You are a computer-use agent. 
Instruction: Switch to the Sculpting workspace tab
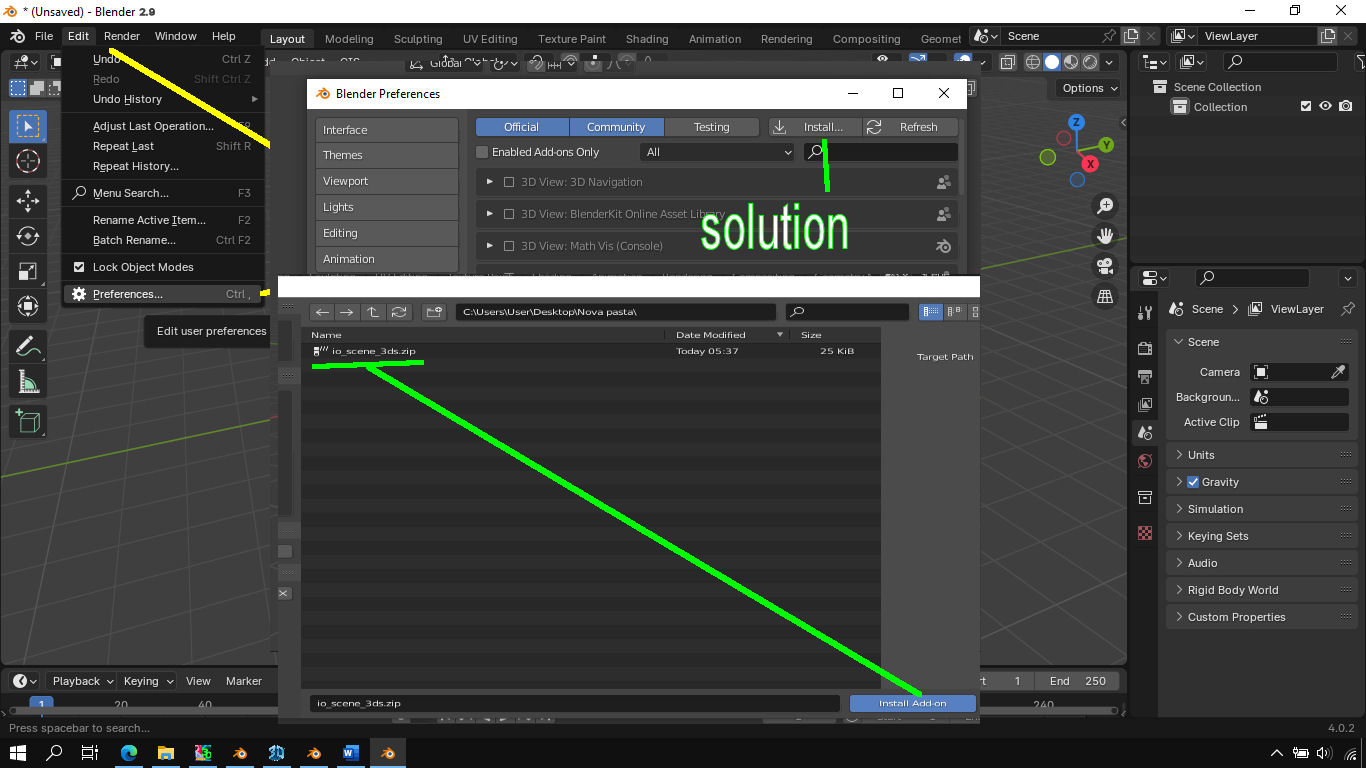(418, 39)
